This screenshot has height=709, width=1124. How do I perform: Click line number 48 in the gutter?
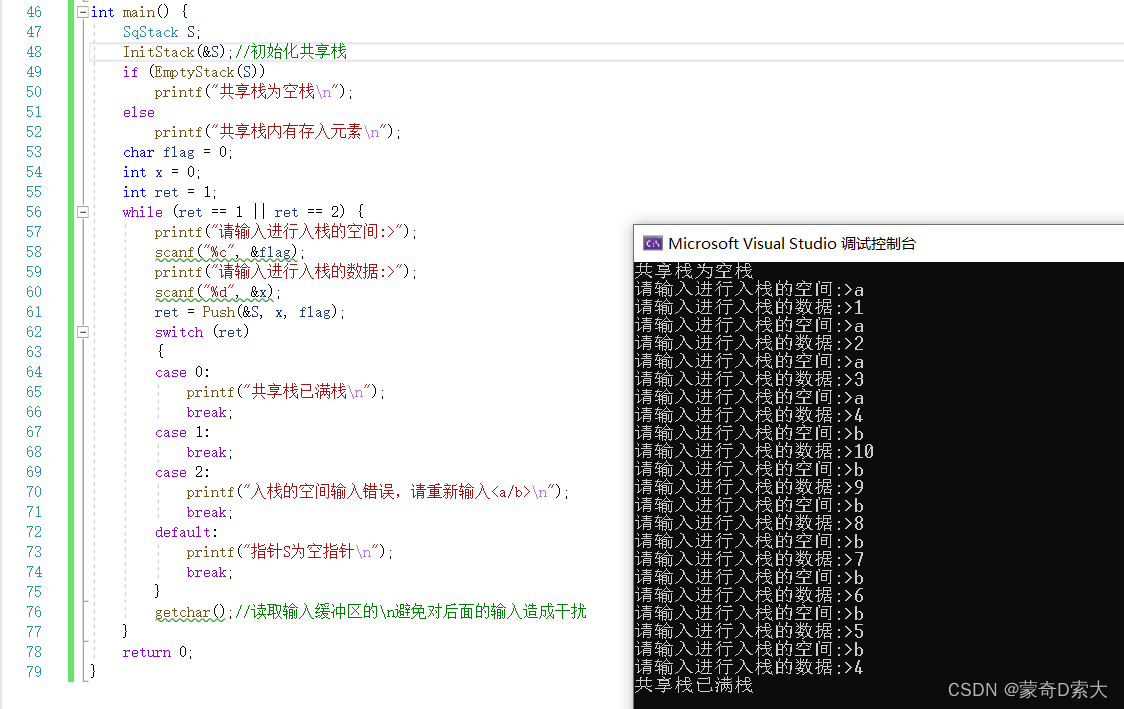click(x=34, y=52)
